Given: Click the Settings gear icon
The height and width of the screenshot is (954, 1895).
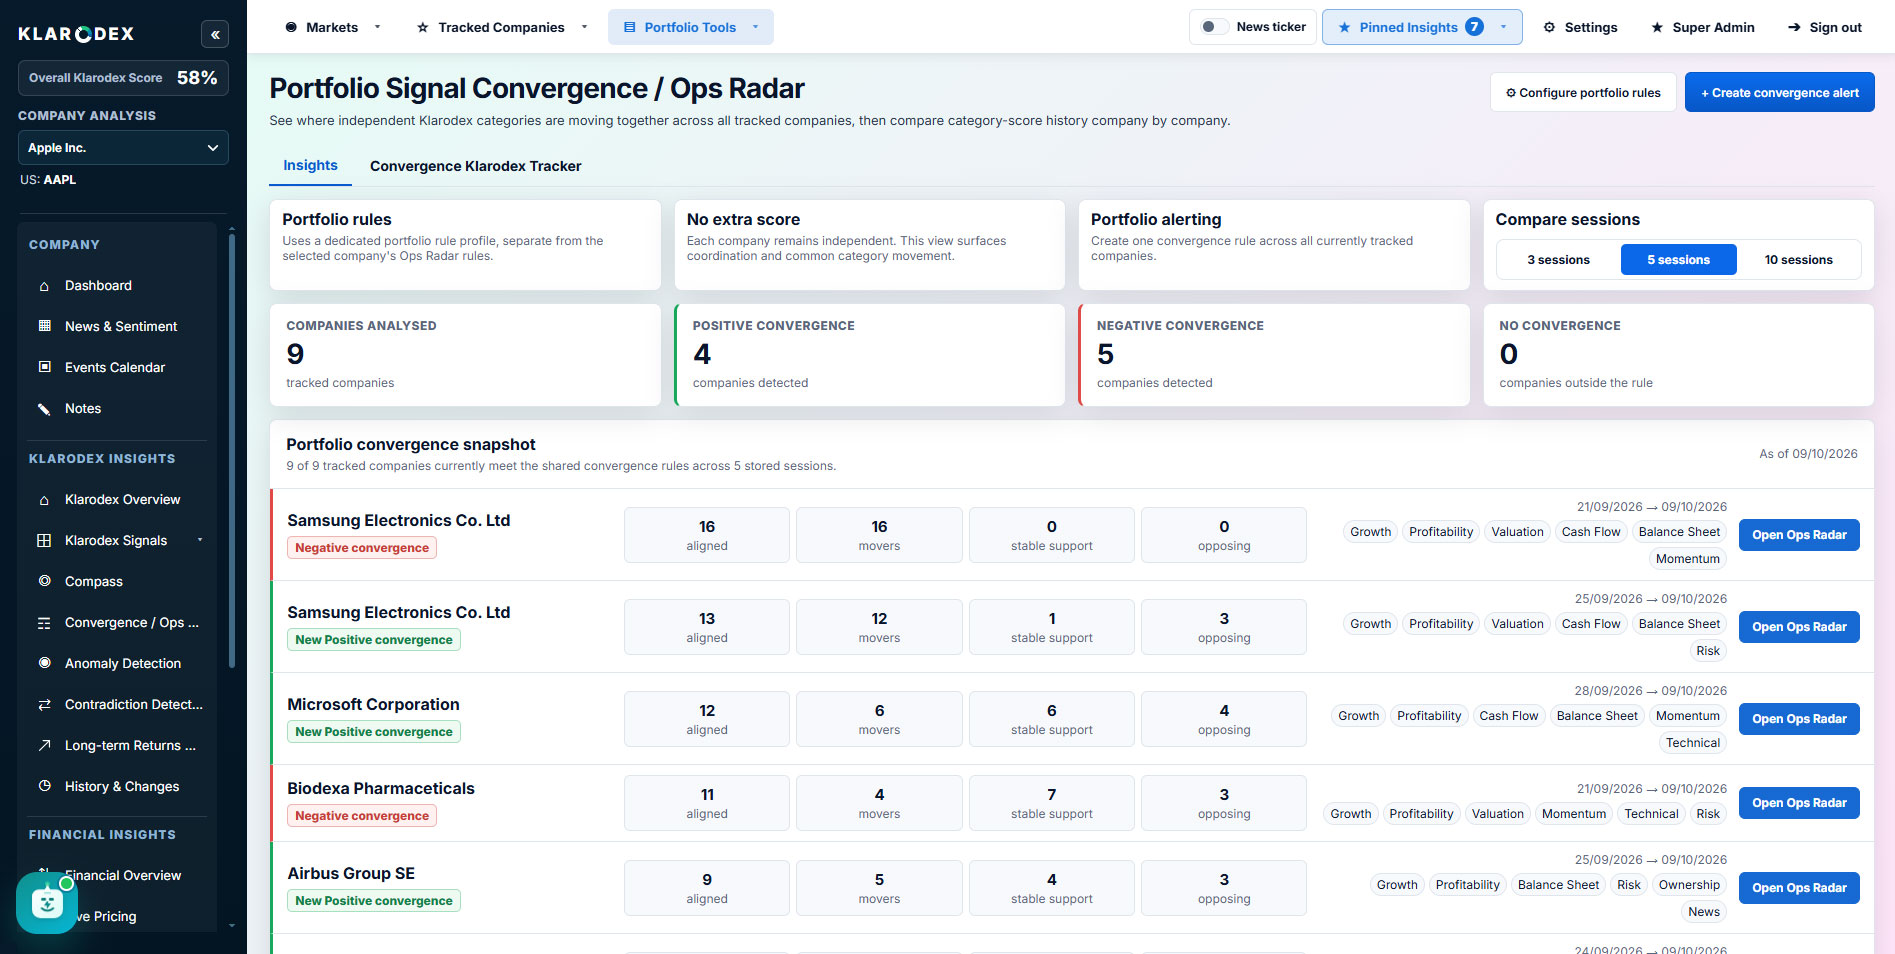Looking at the screenshot, I should pyautogui.click(x=1549, y=27).
